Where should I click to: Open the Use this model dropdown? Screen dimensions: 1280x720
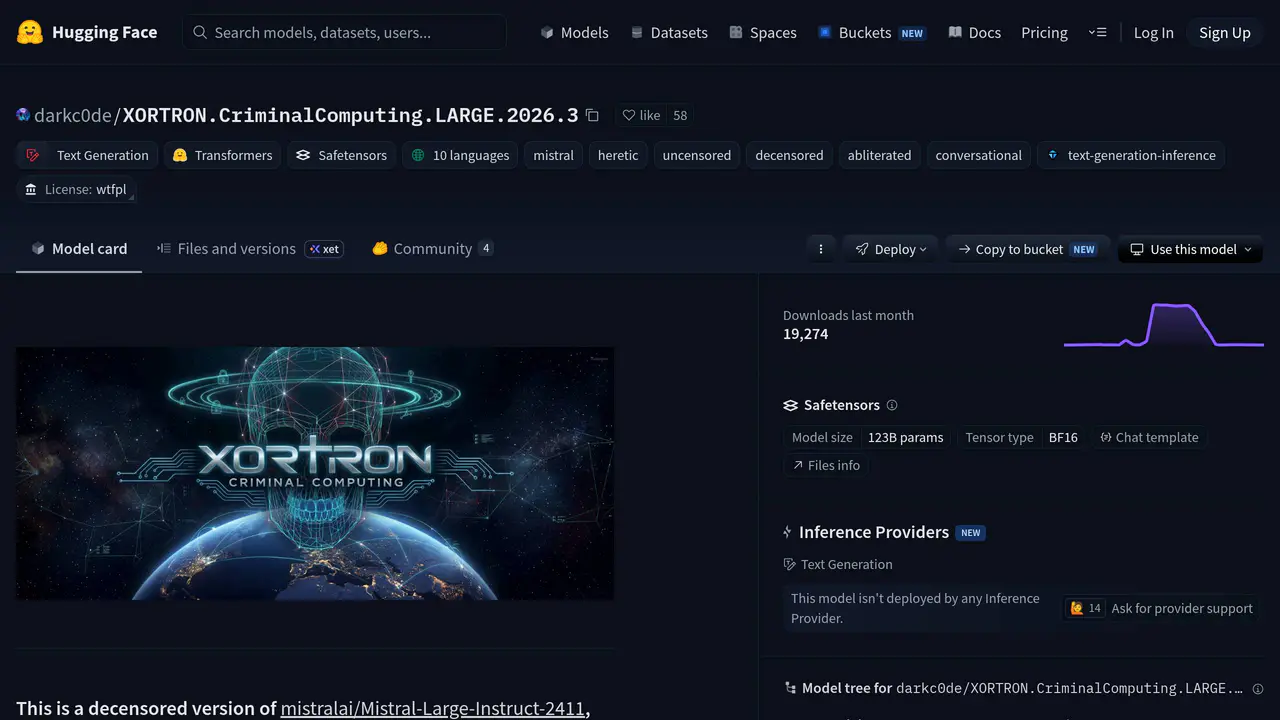pos(1190,249)
